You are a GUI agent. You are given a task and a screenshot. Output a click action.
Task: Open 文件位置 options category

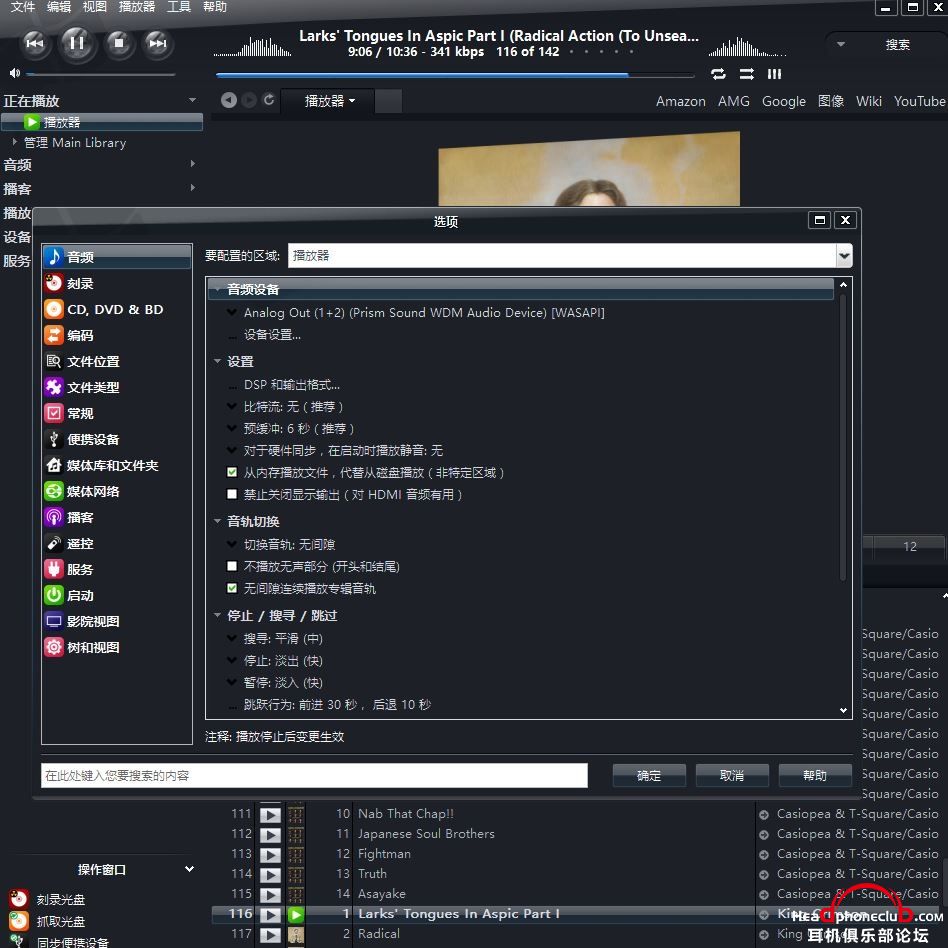(117, 361)
